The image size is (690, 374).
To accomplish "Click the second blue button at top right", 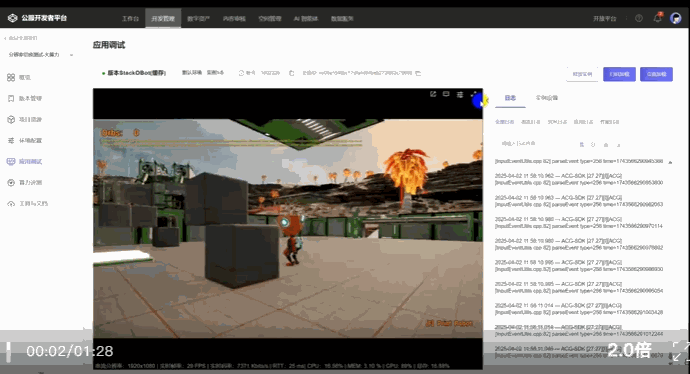I will tap(656, 74).
